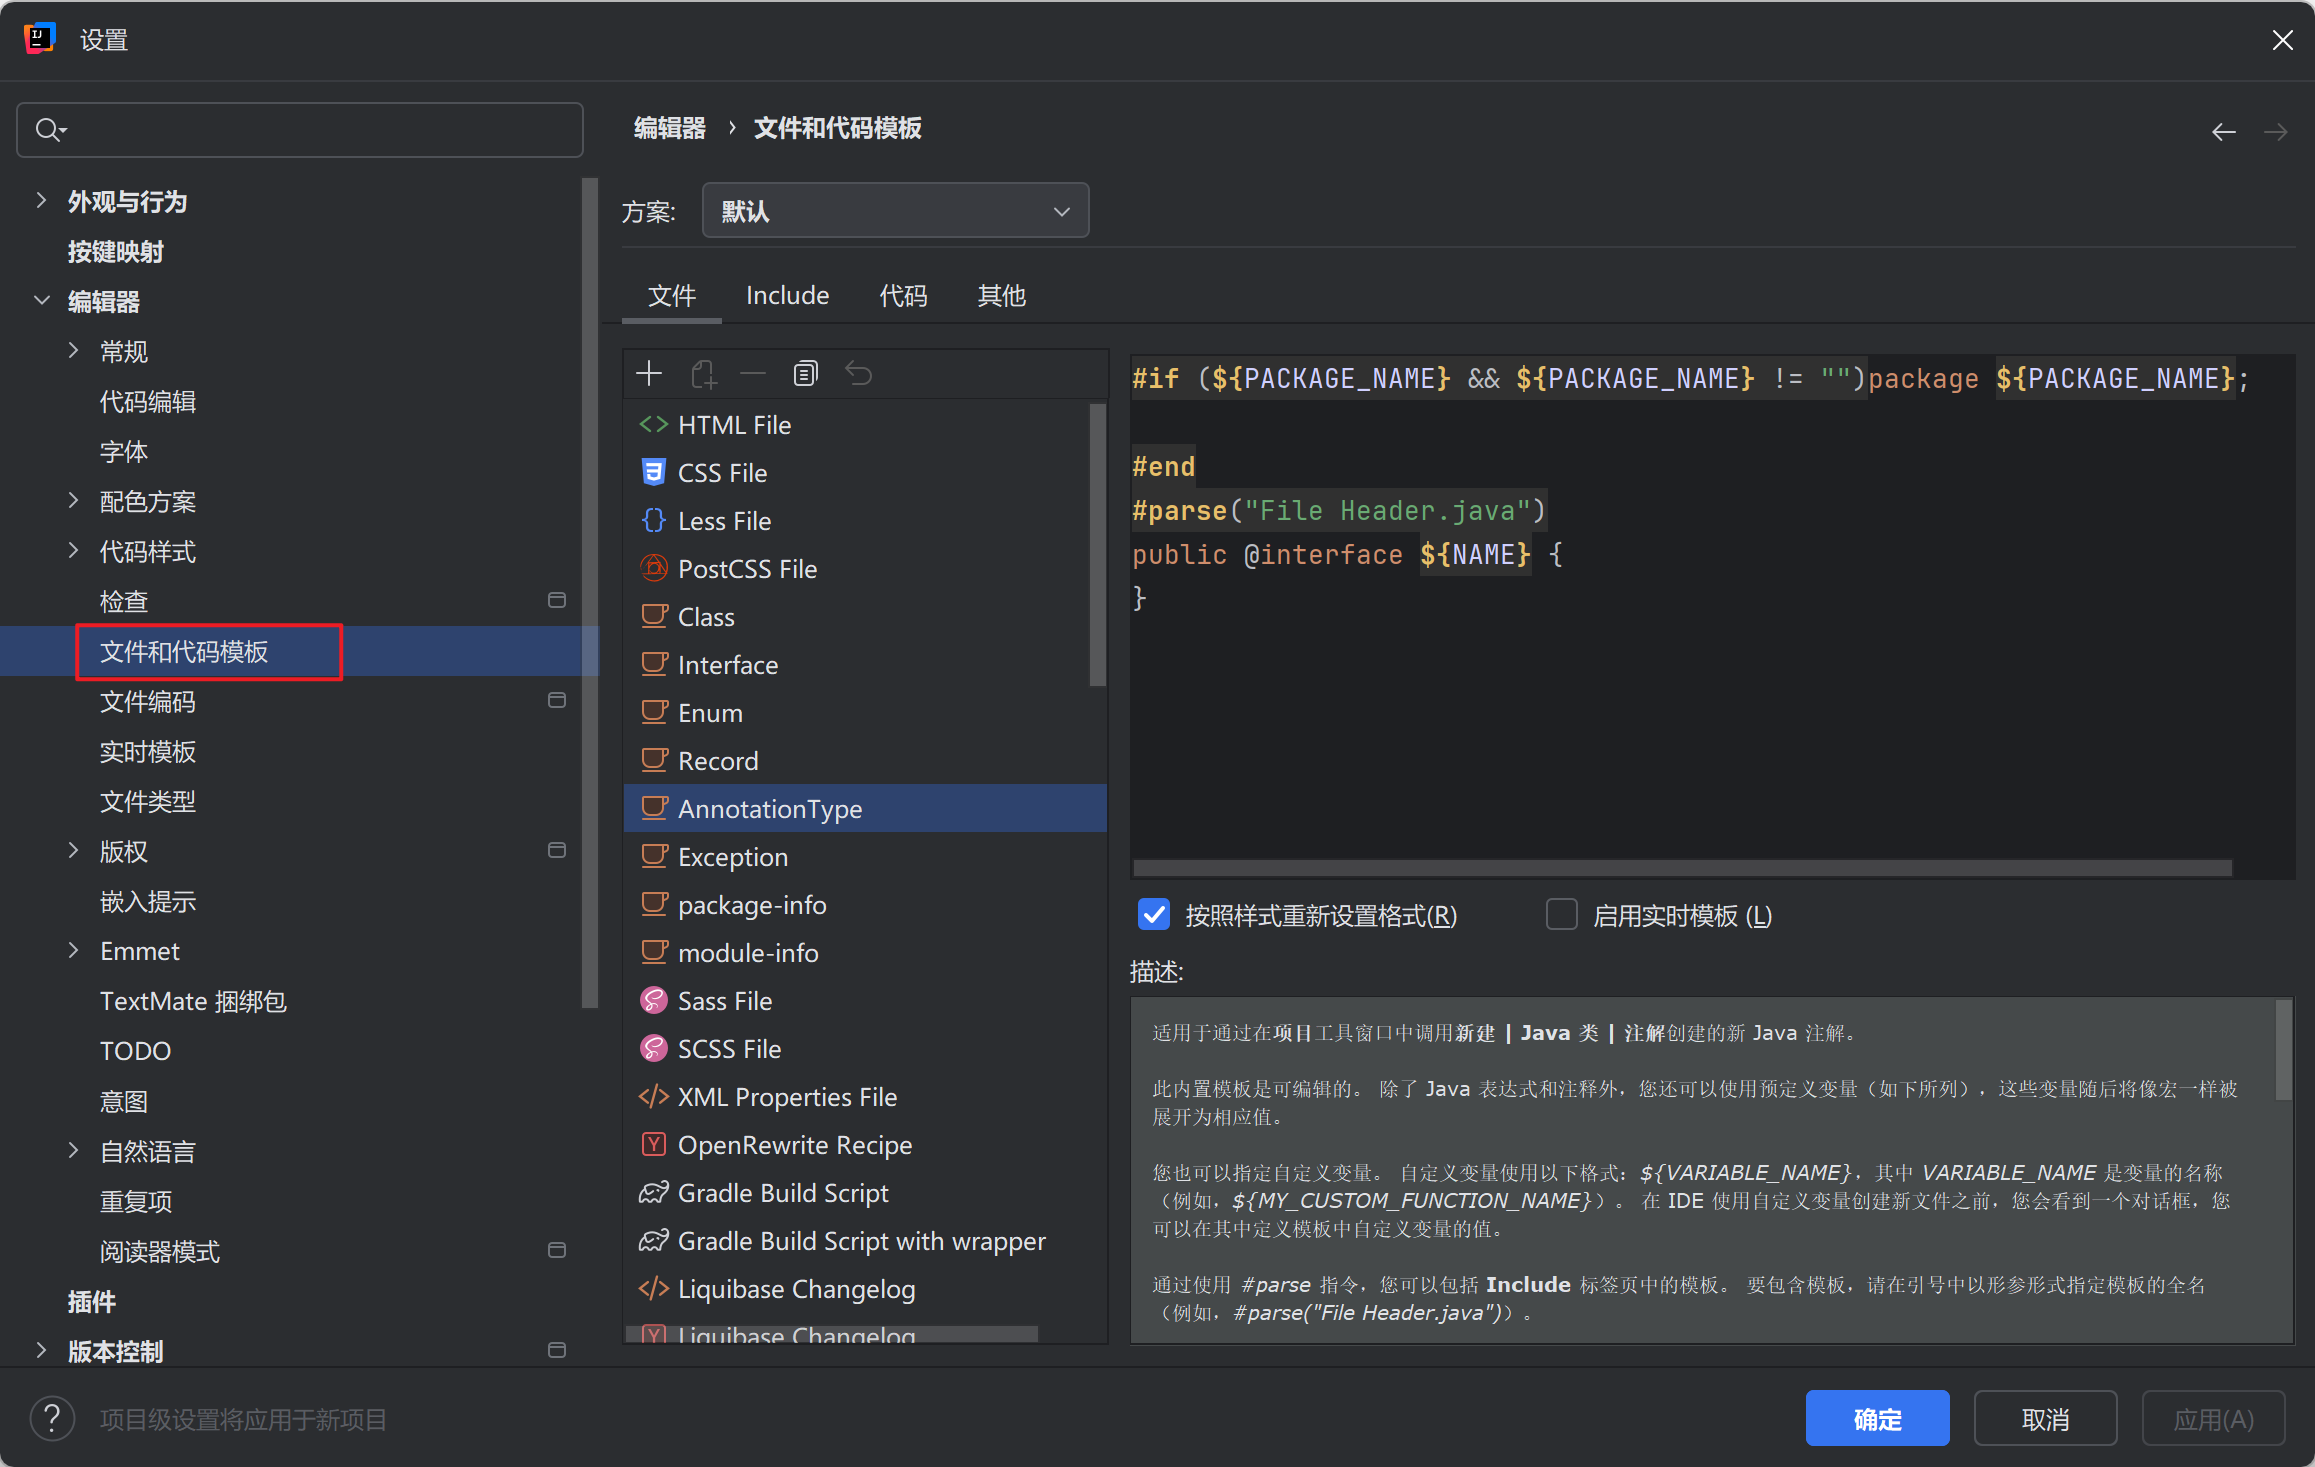Click the 确定 button
Image resolution: width=2315 pixels, height=1467 pixels.
click(x=1877, y=1418)
